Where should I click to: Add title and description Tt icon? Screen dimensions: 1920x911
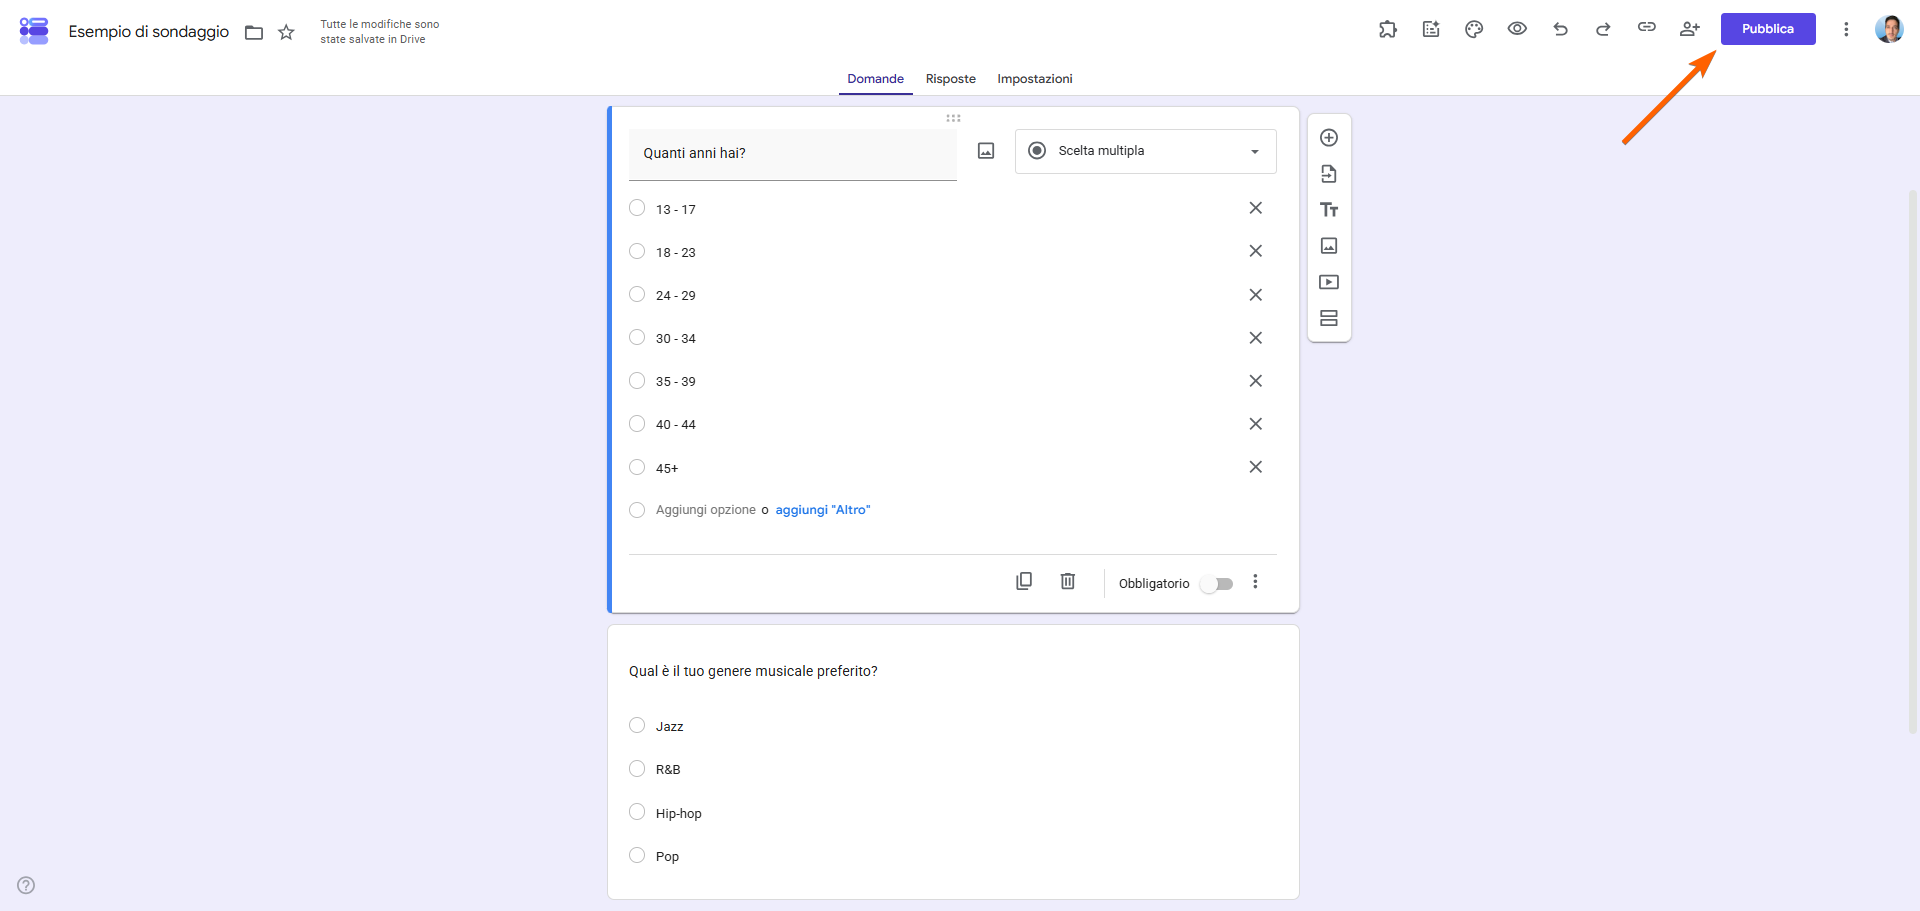pyautogui.click(x=1329, y=210)
